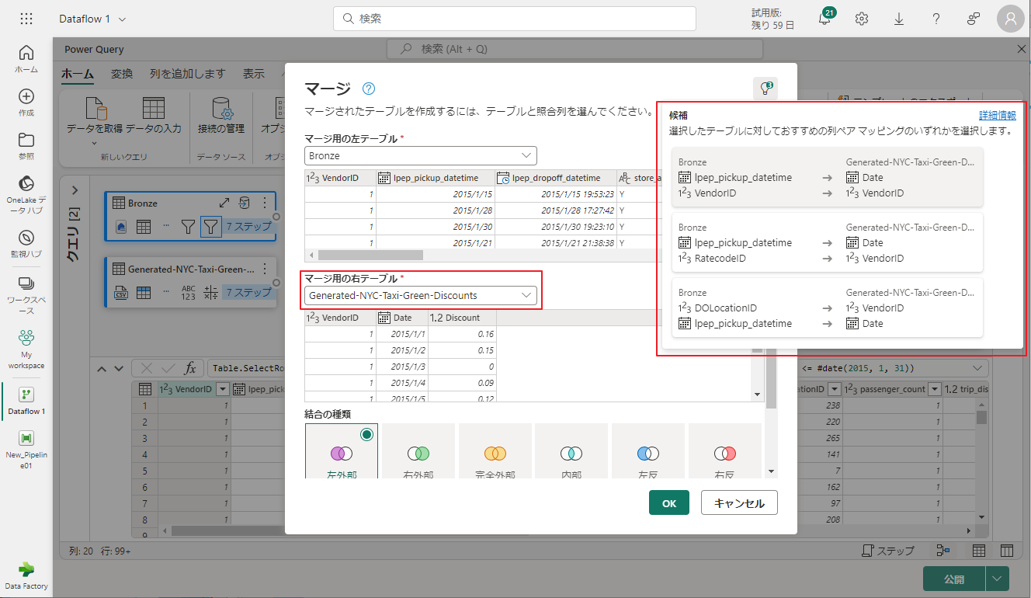This screenshot has width=1031, height=598.
Task: Expand the left table Bronze dropdown
Action: point(420,156)
